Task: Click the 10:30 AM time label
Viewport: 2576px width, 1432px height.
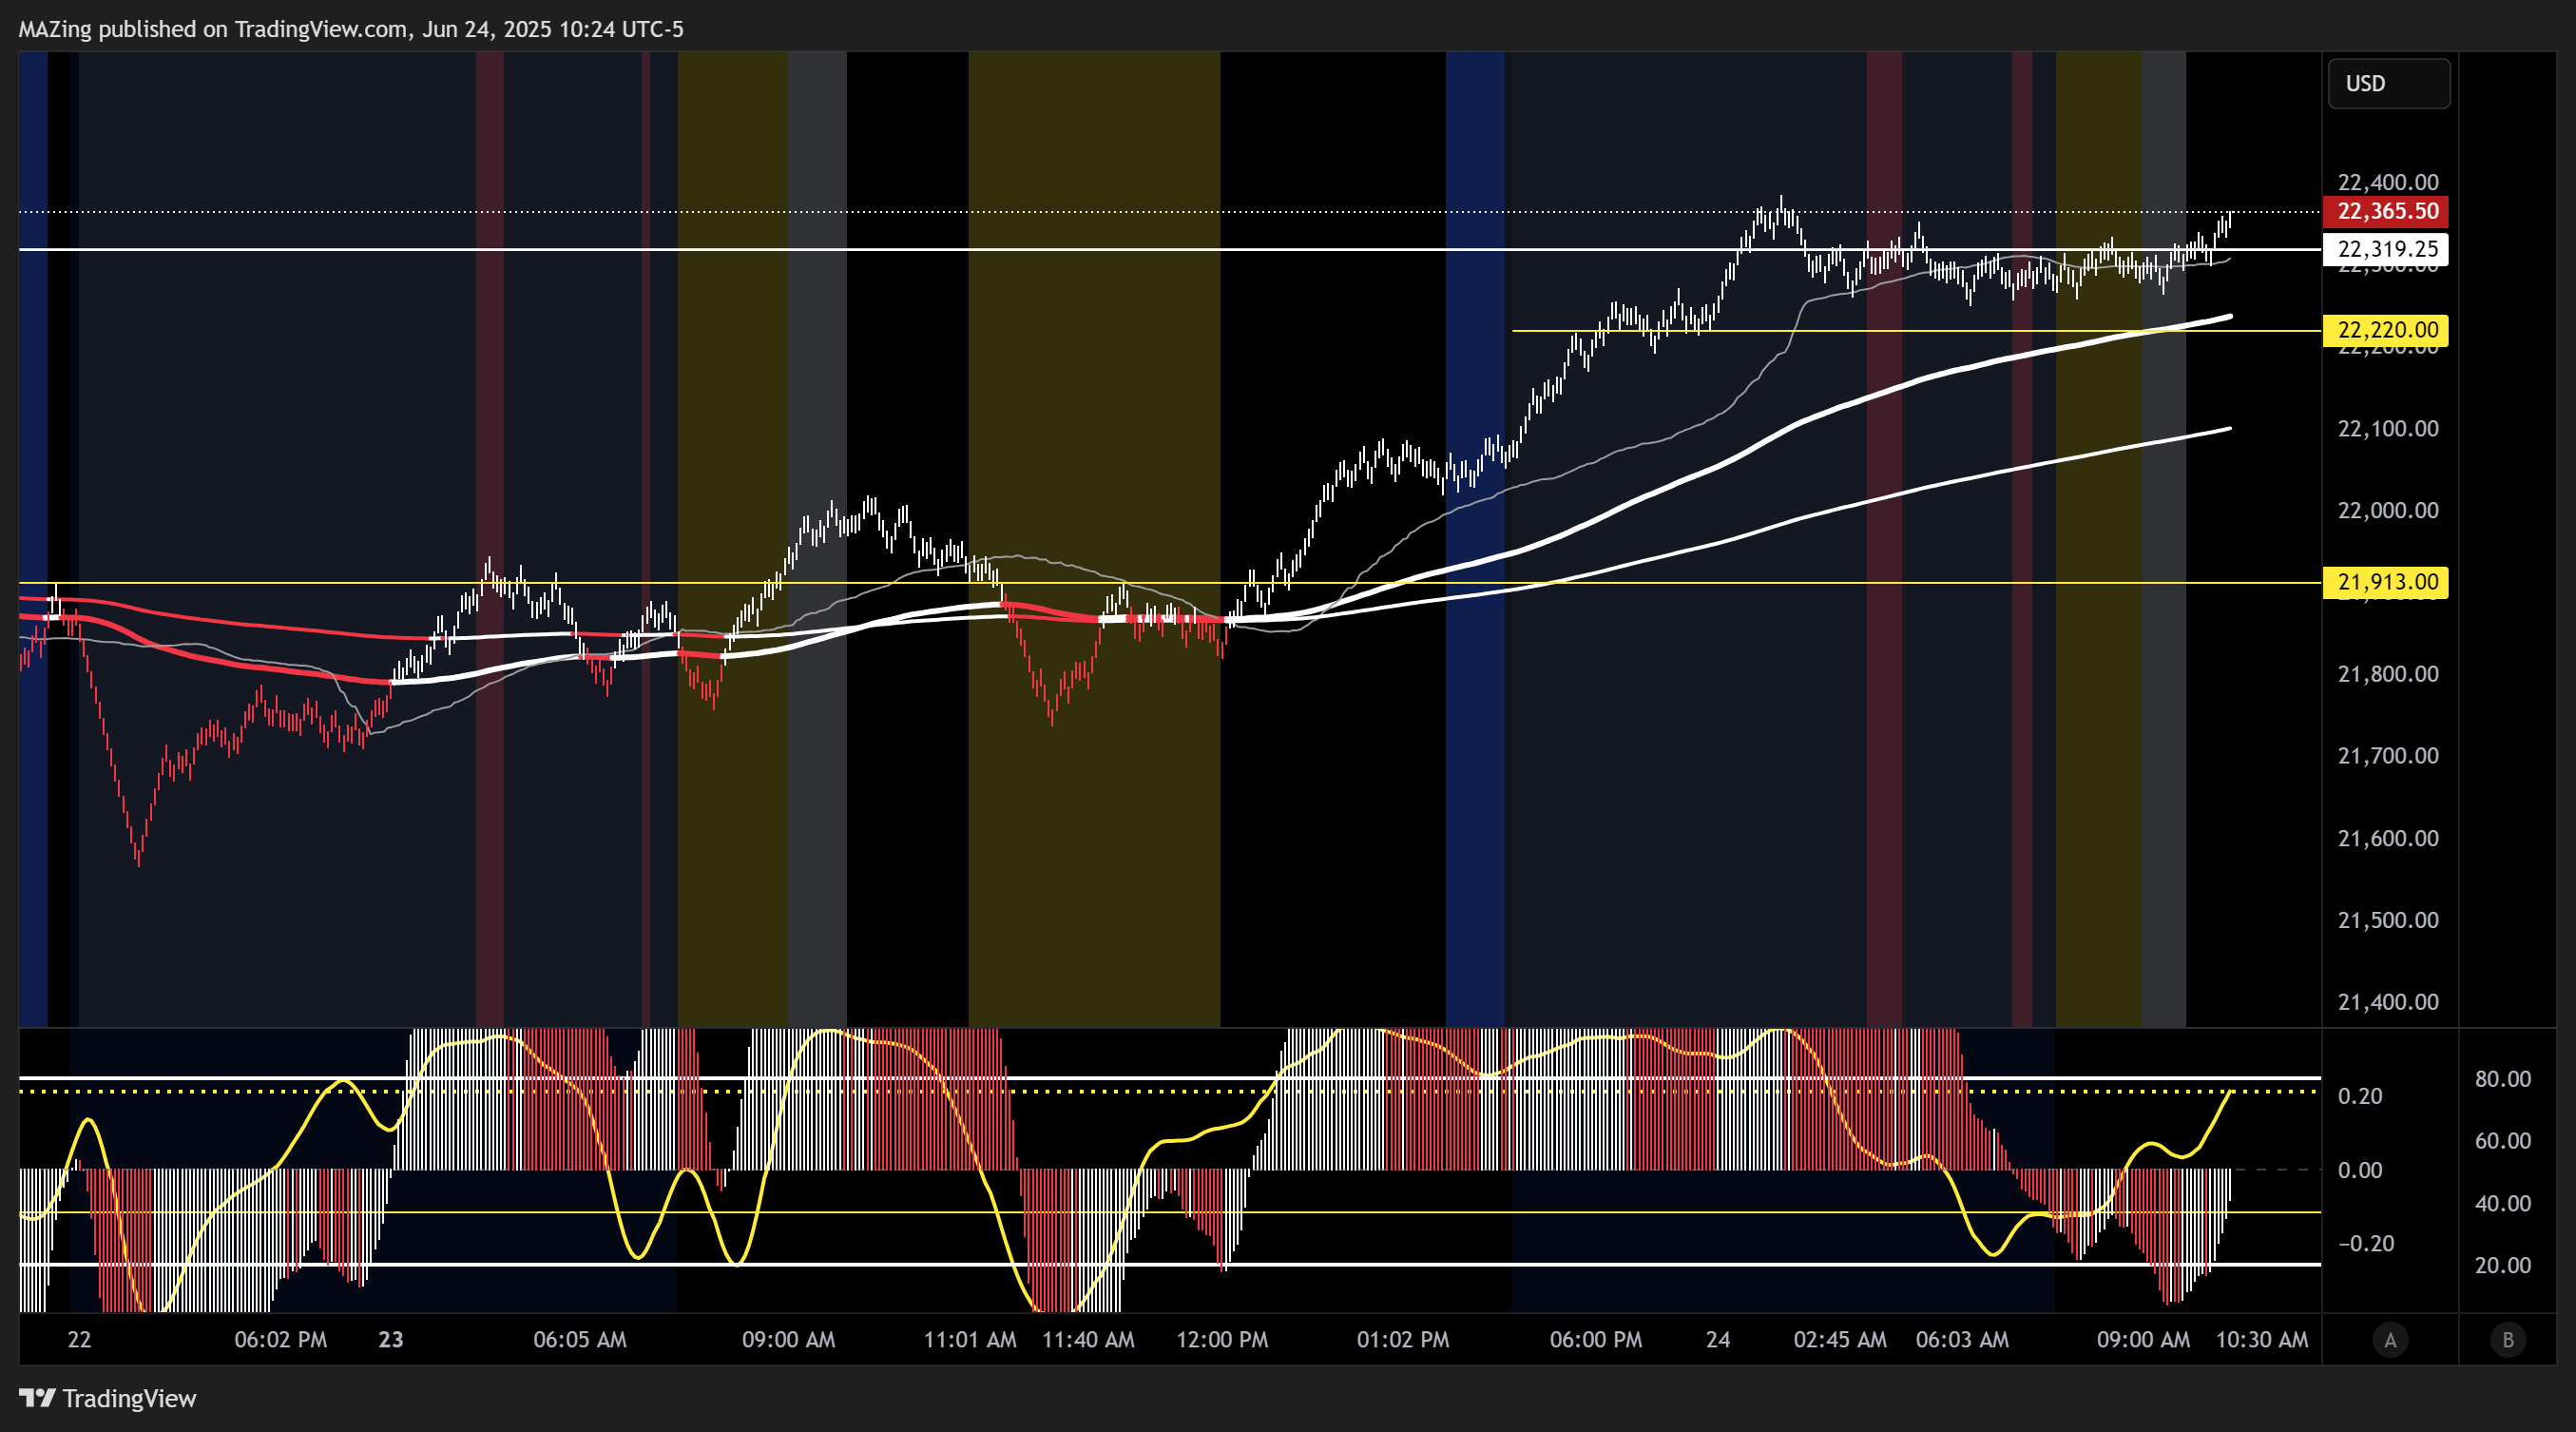Action: (x=2262, y=1340)
